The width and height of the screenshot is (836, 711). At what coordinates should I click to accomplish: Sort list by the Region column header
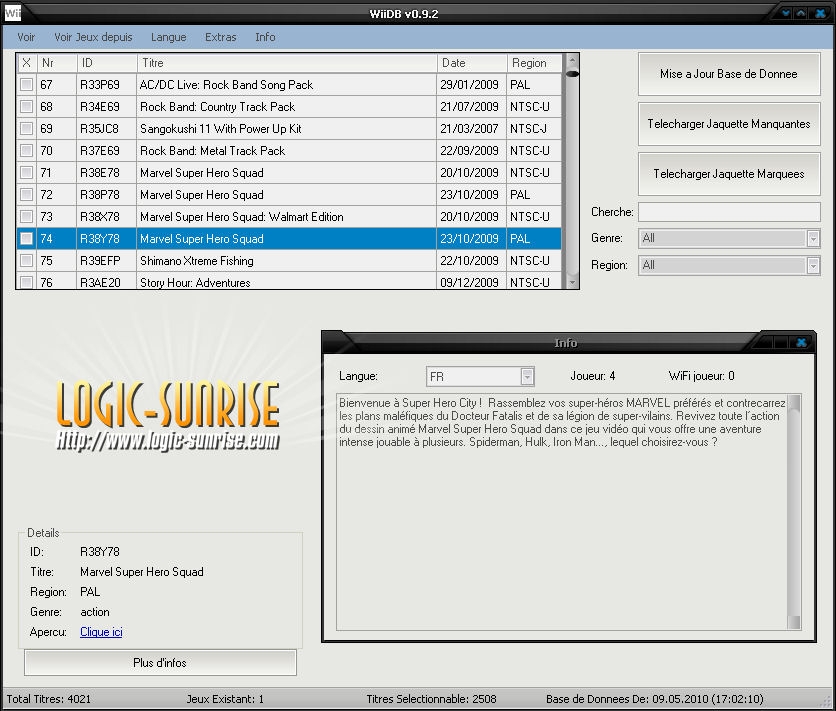coord(534,63)
